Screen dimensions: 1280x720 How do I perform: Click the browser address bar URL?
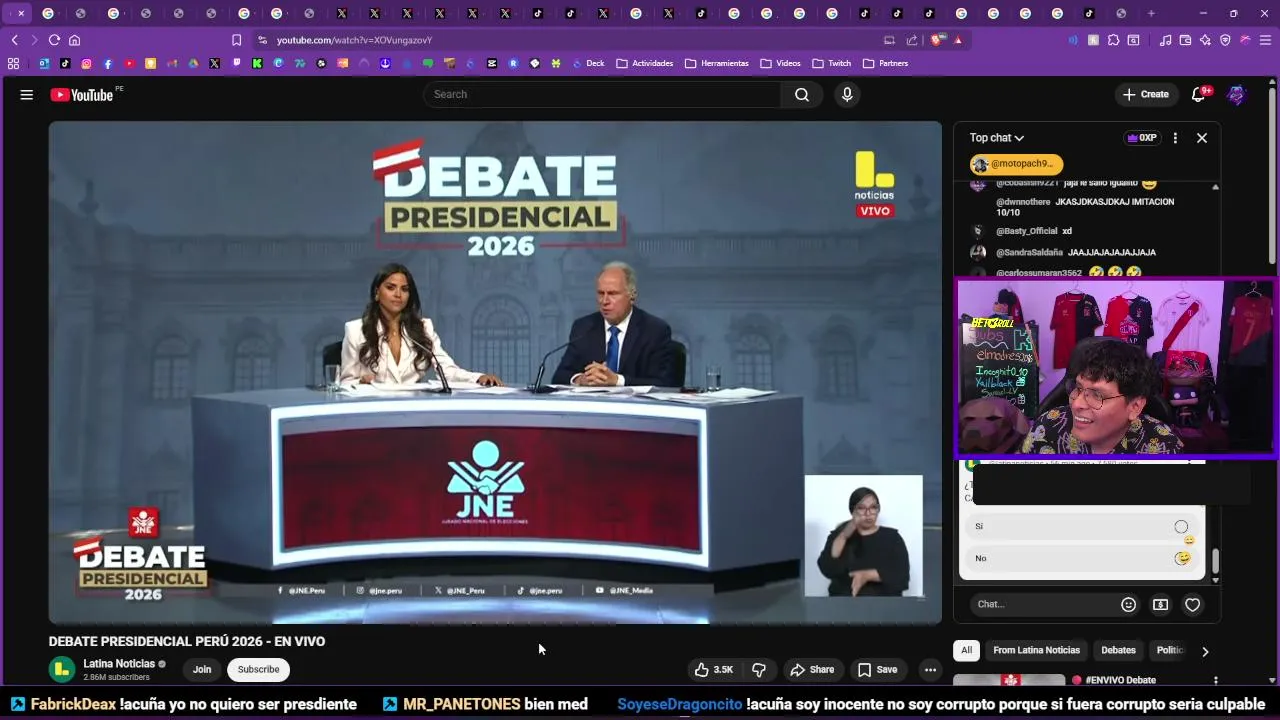click(354, 40)
